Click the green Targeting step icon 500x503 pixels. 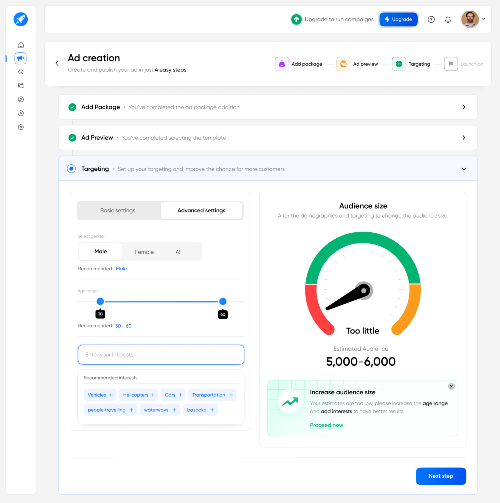coord(399,64)
